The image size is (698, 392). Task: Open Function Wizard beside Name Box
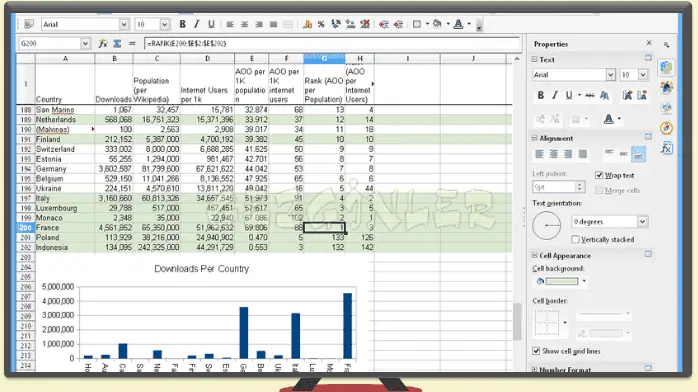point(103,43)
